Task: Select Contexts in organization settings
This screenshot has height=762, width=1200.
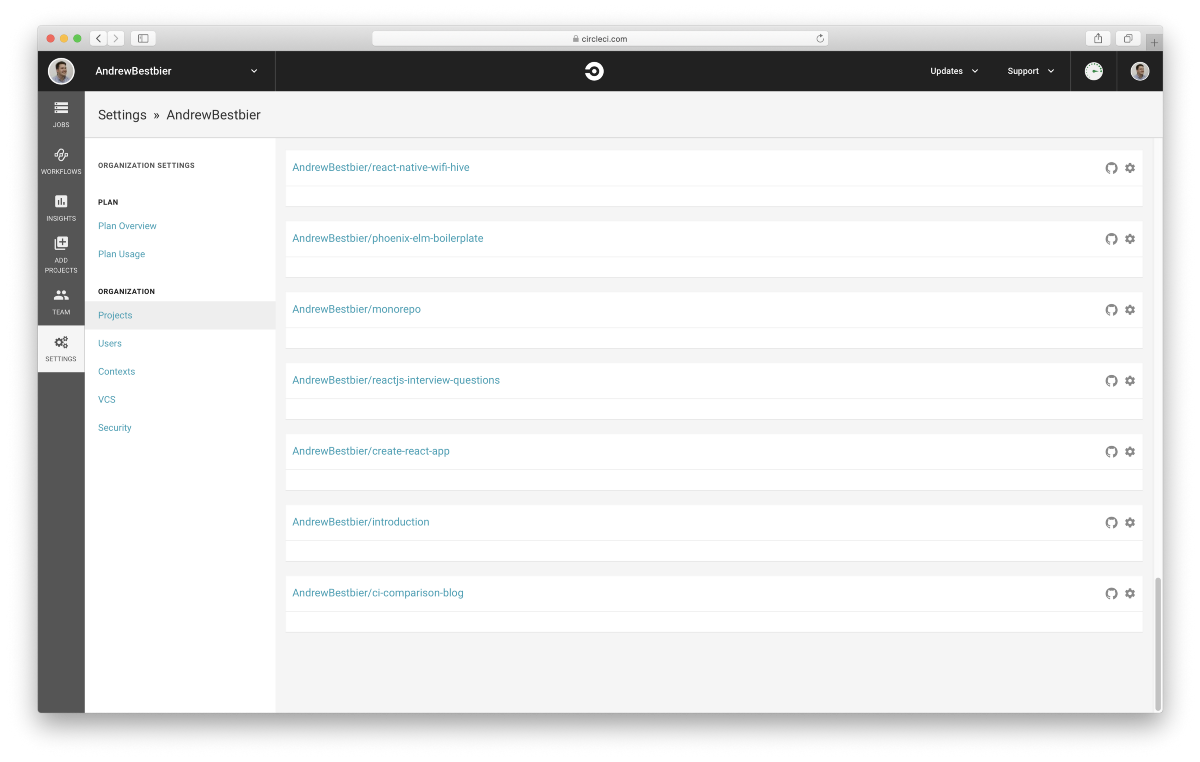Action: tap(116, 371)
